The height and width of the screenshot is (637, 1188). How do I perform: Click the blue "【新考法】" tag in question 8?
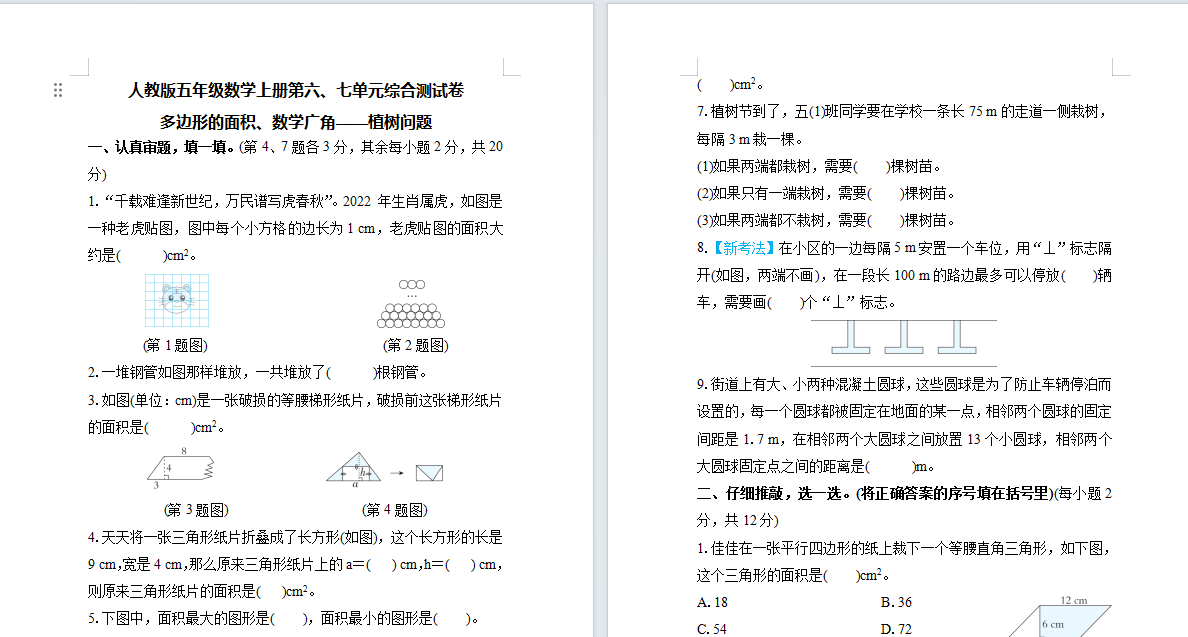pos(742,248)
